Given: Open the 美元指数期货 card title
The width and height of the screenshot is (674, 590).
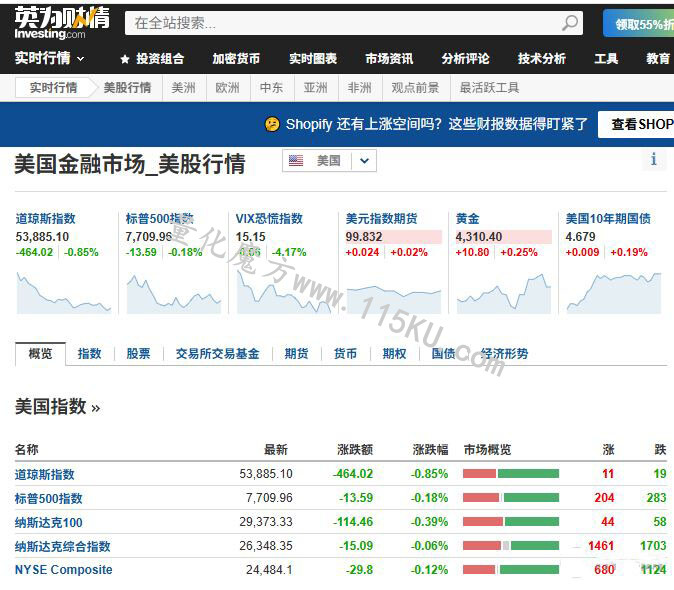Looking at the screenshot, I should click(382, 219).
